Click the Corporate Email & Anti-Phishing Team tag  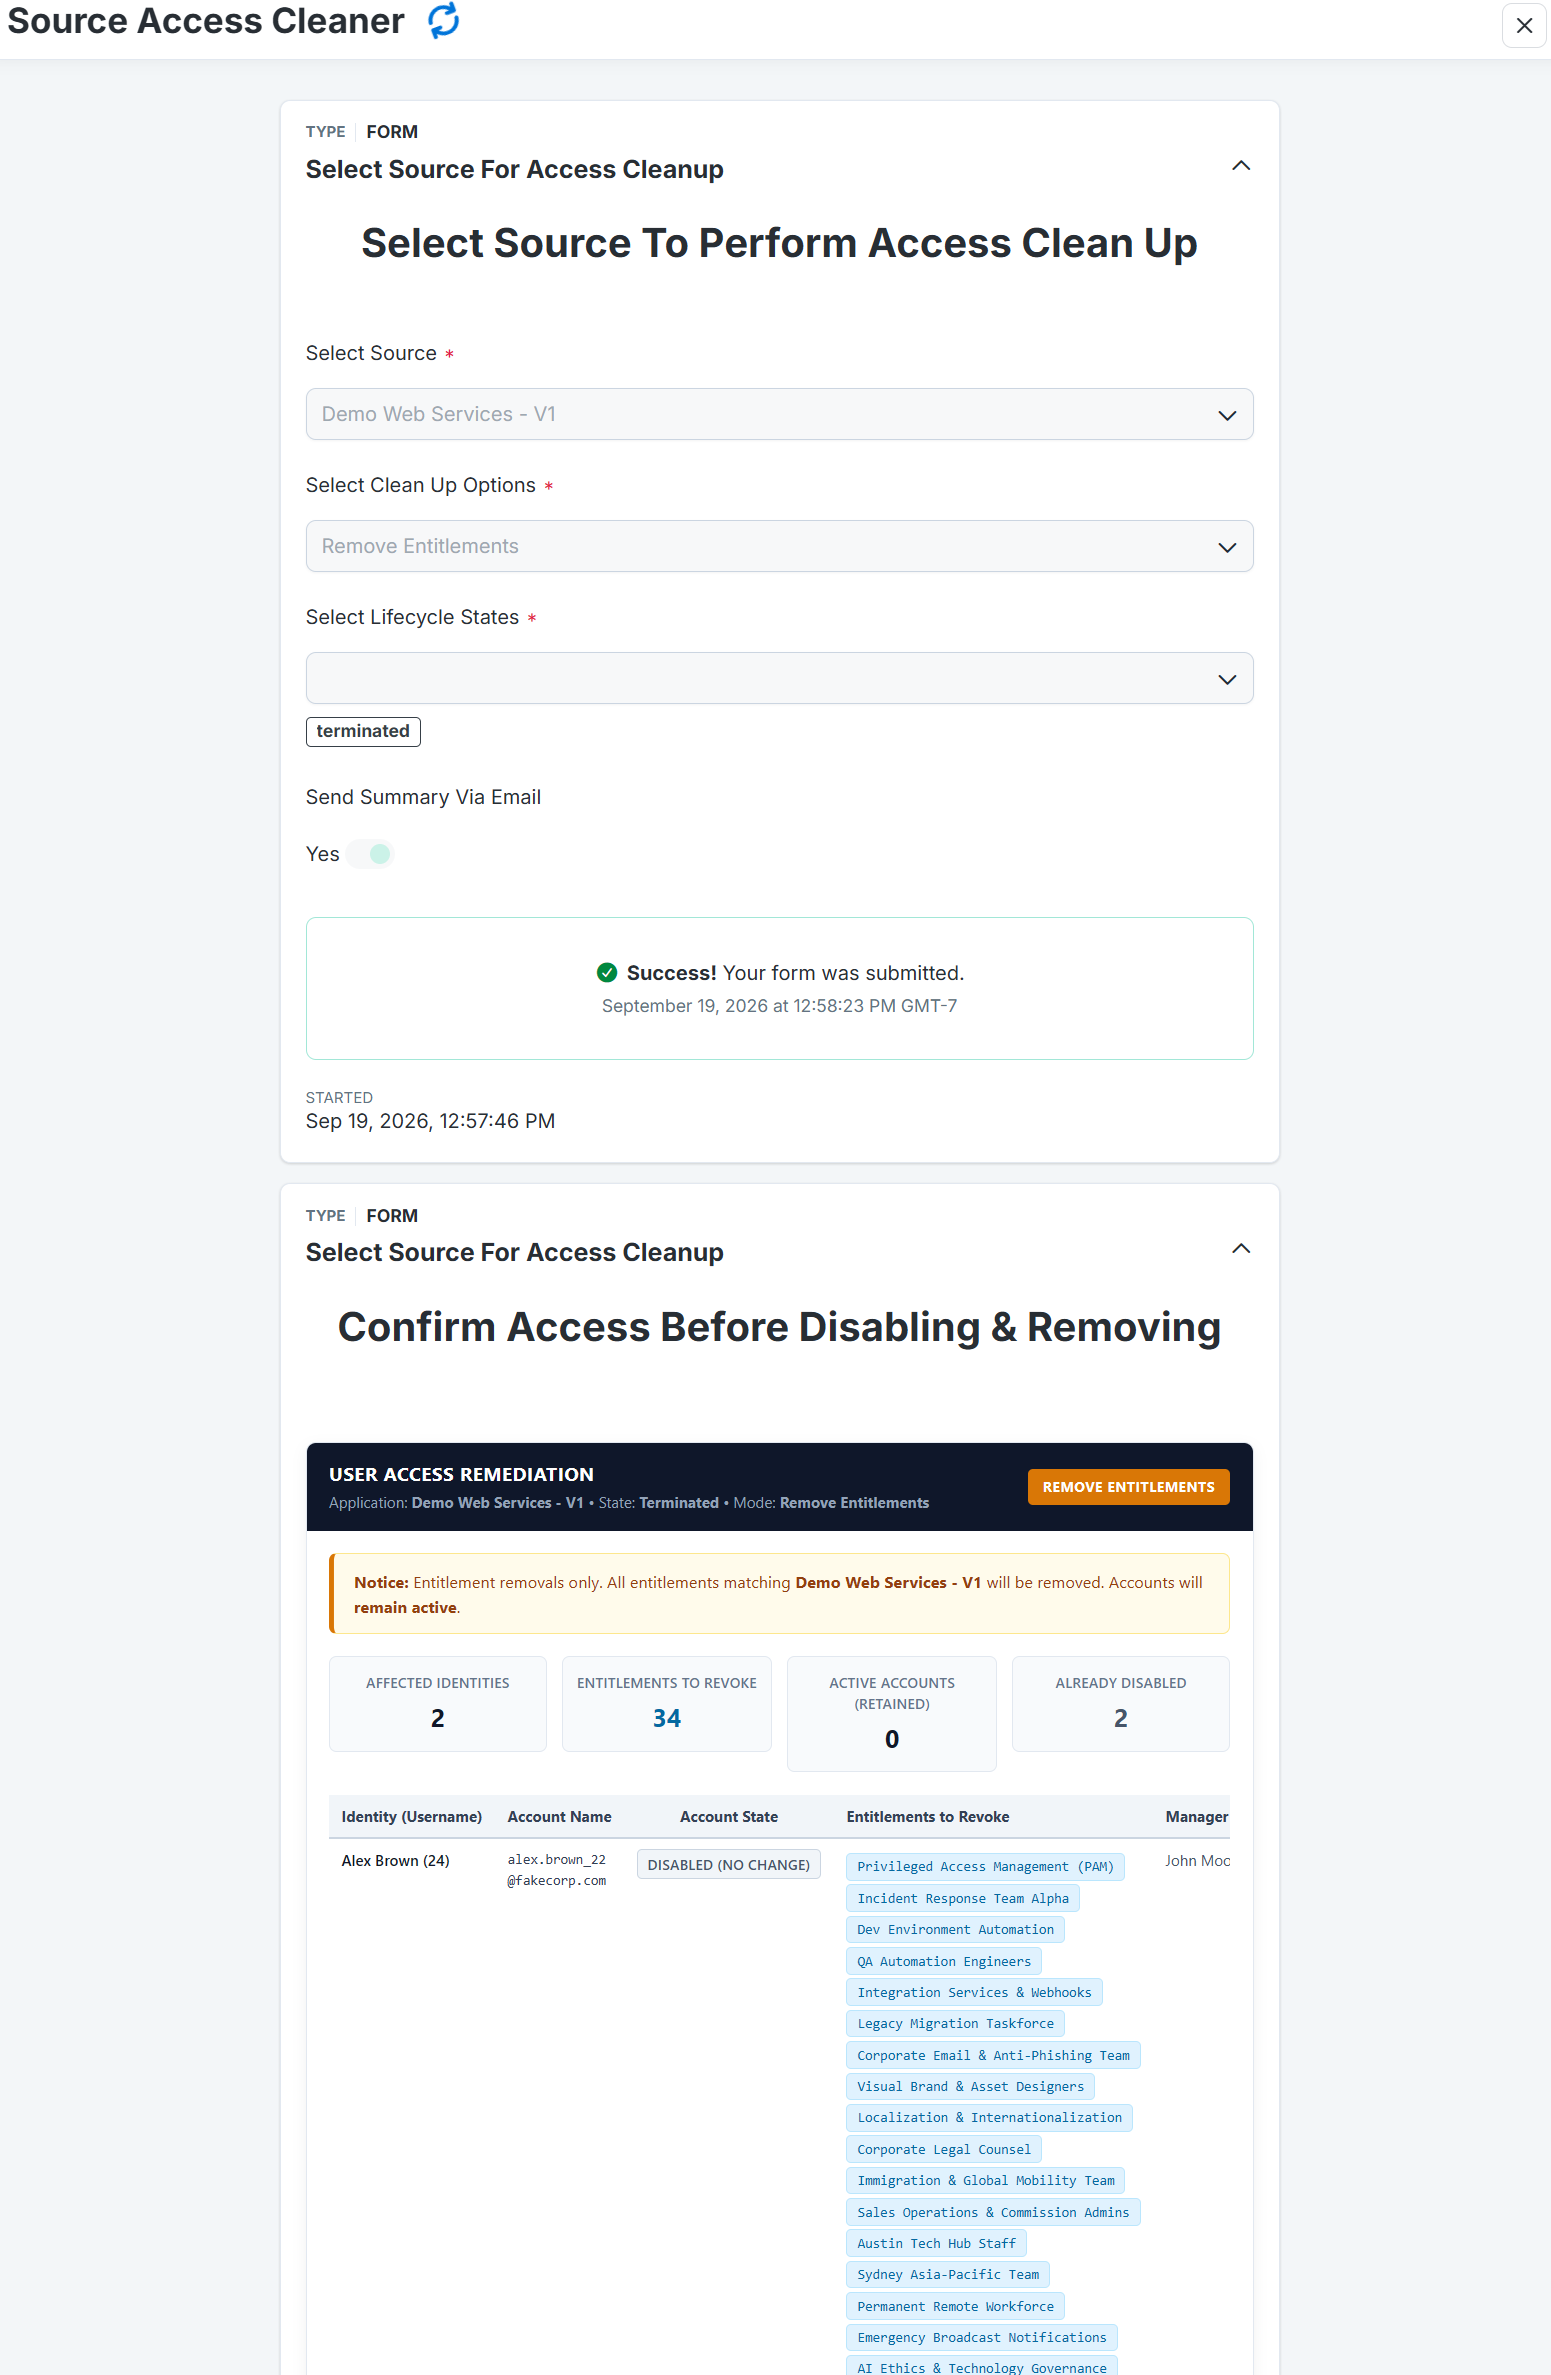993,2055
